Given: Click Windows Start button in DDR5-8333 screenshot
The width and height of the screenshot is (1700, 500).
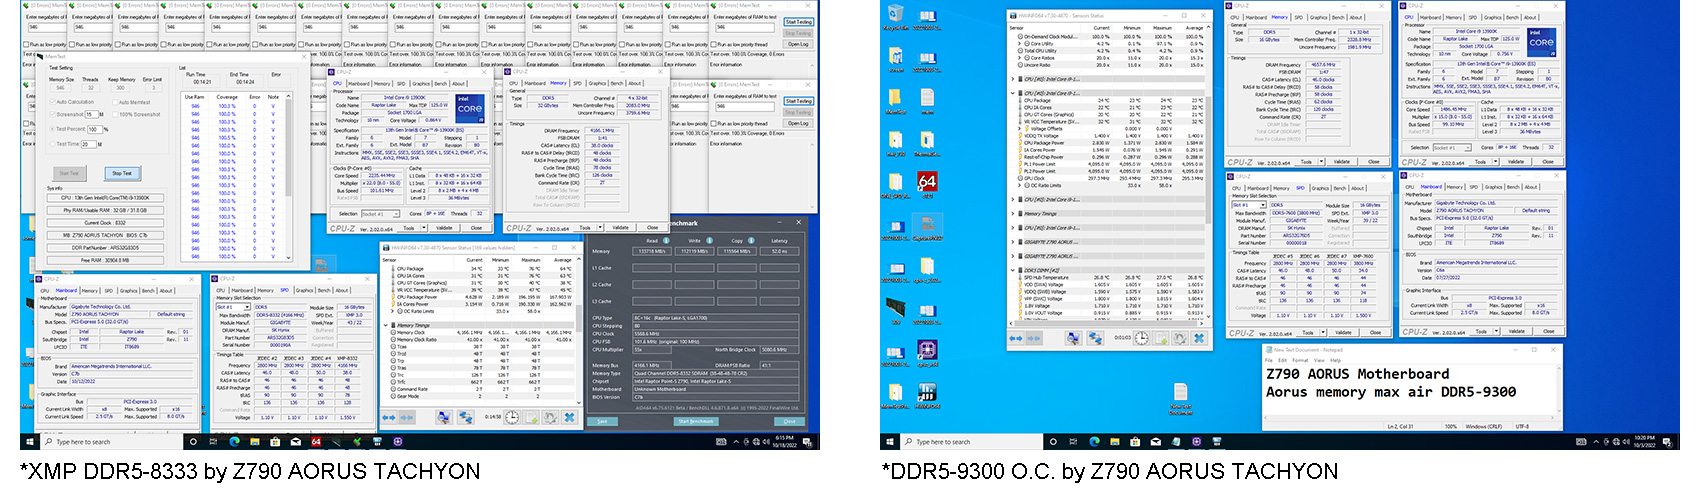Looking at the screenshot, I should coord(30,441).
